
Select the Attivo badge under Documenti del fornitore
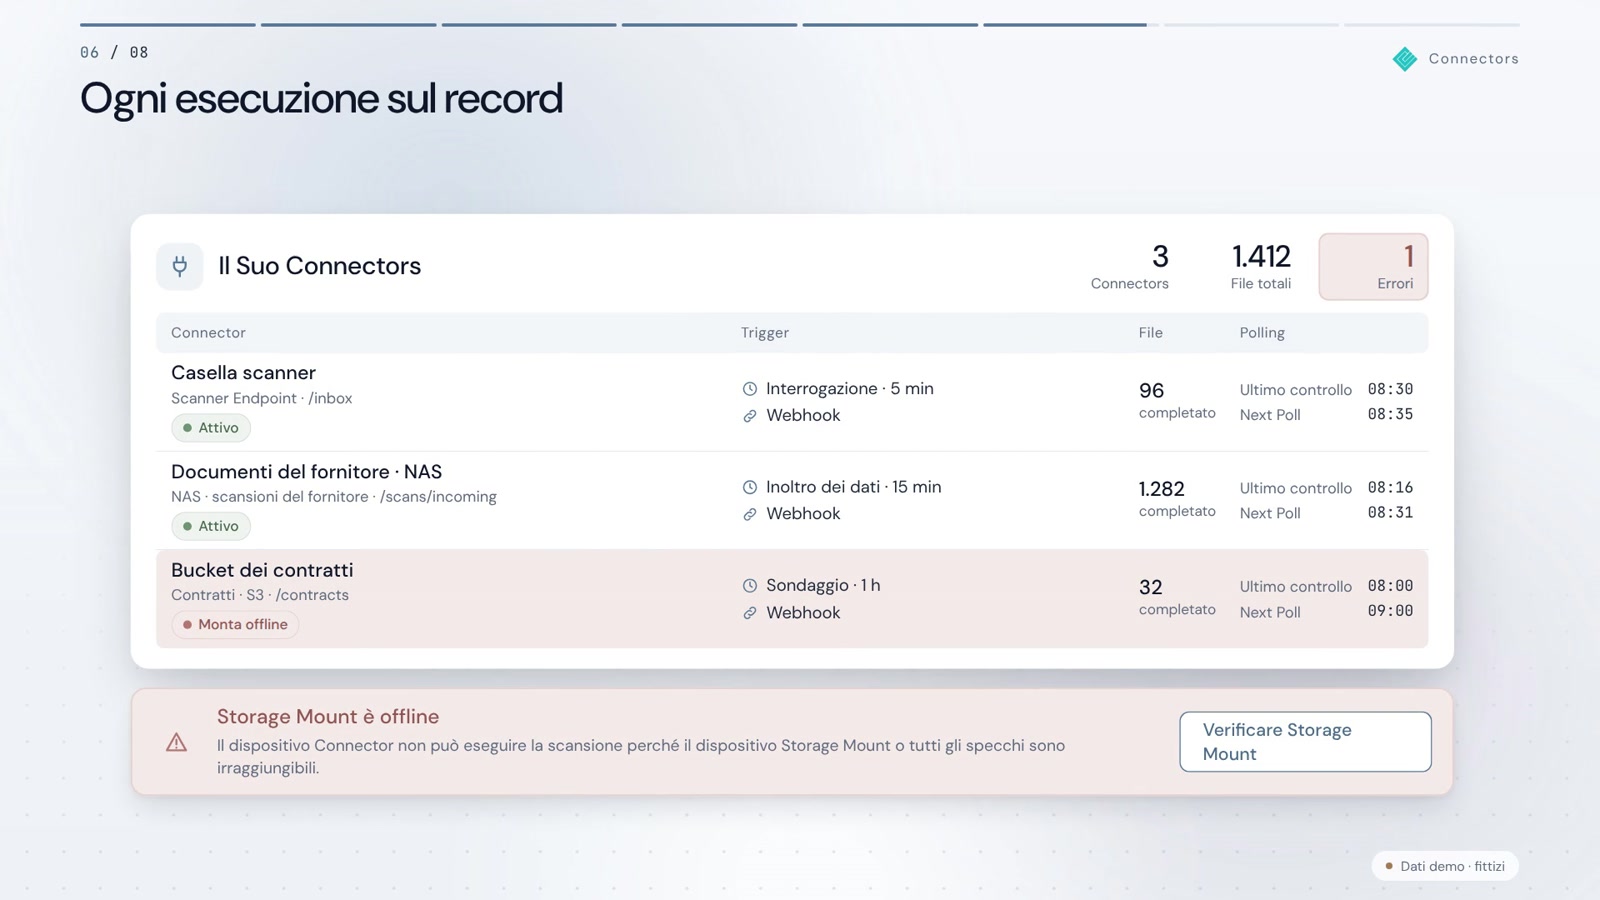click(x=211, y=526)
